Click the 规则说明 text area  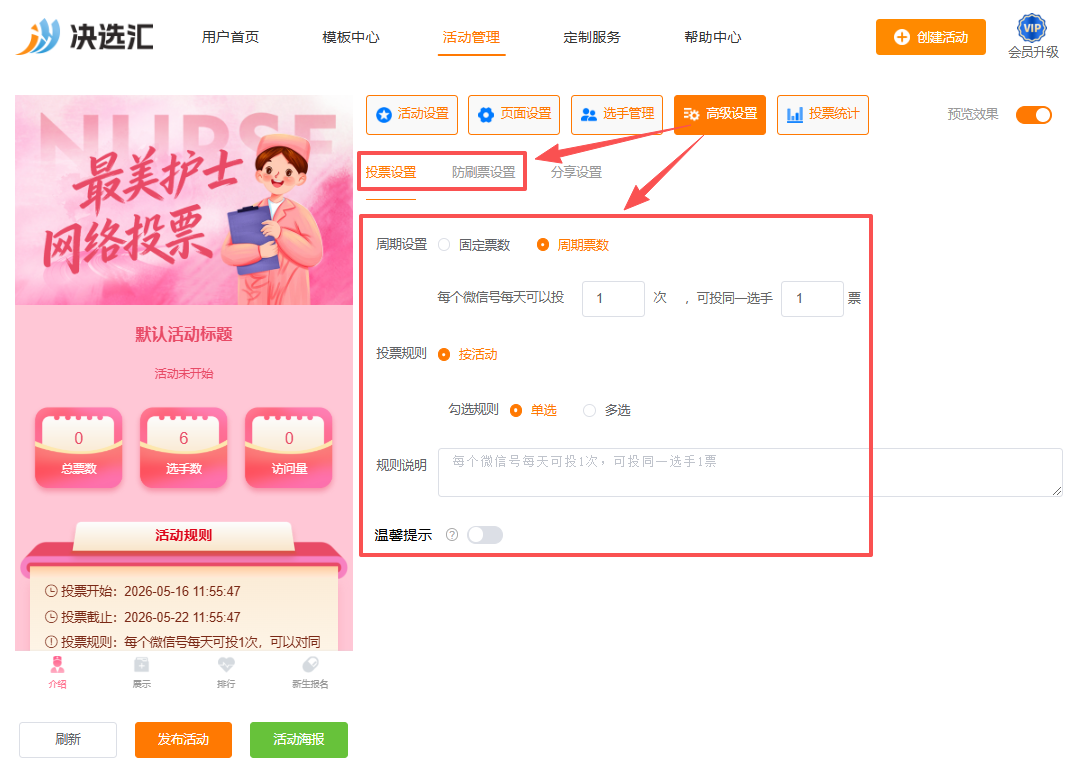(750, 472)
